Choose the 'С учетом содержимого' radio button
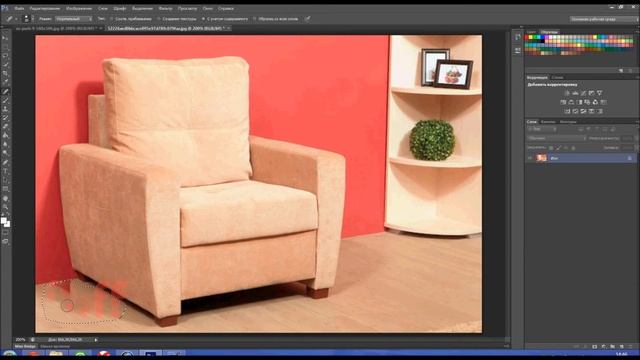This screenshot has height=360, width=640. (203, 19)
